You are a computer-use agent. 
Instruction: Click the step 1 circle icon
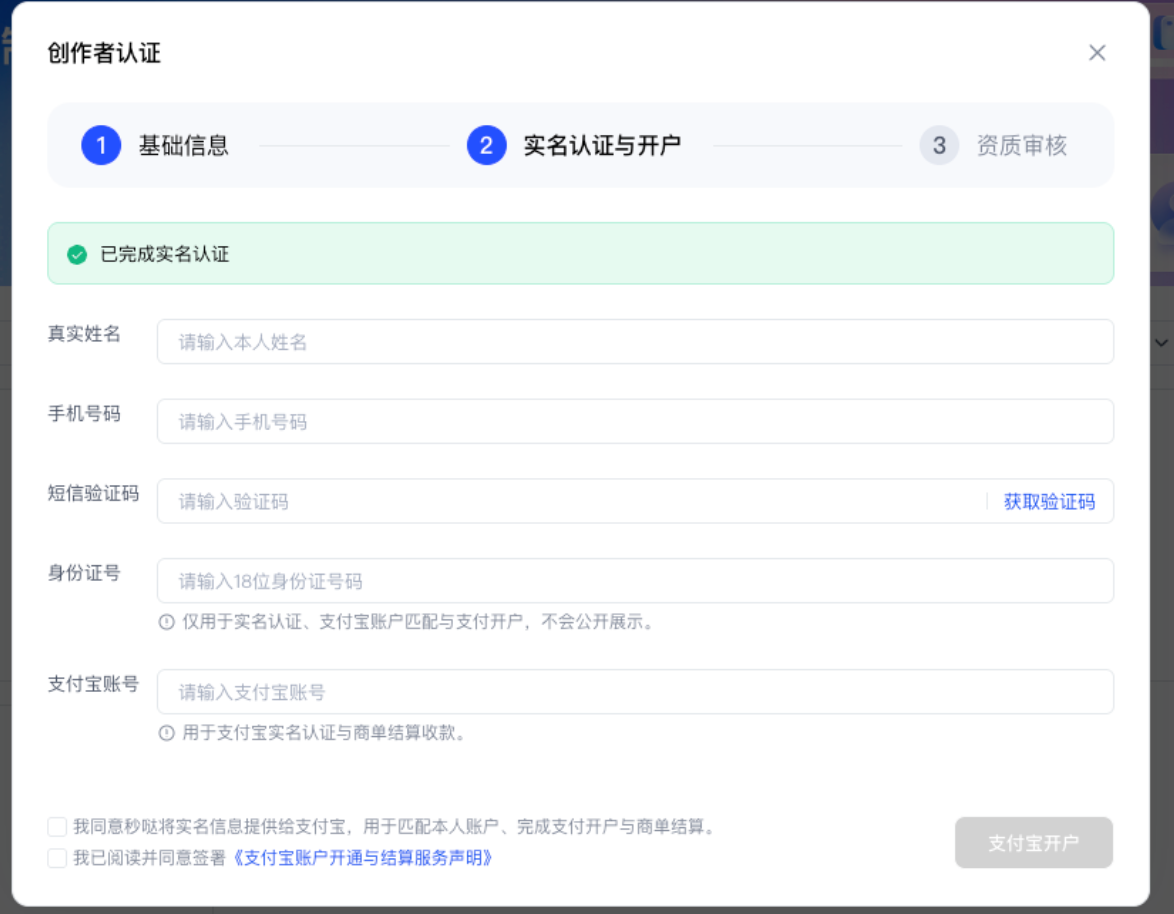click(101, 145)
